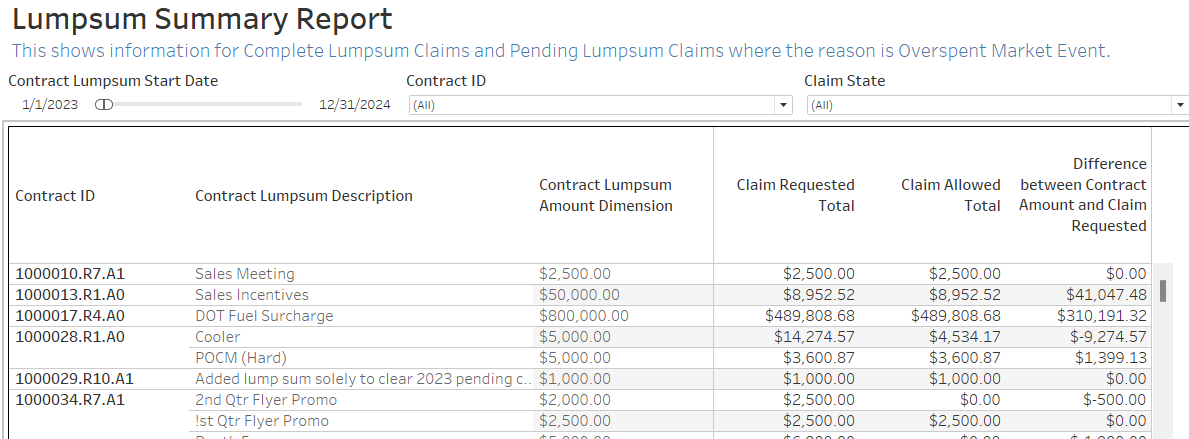The height and width of the screenshot is (439, 1189).
Task: Click the table's vertical scrollbar thumb
Action: click(1163, 290)
